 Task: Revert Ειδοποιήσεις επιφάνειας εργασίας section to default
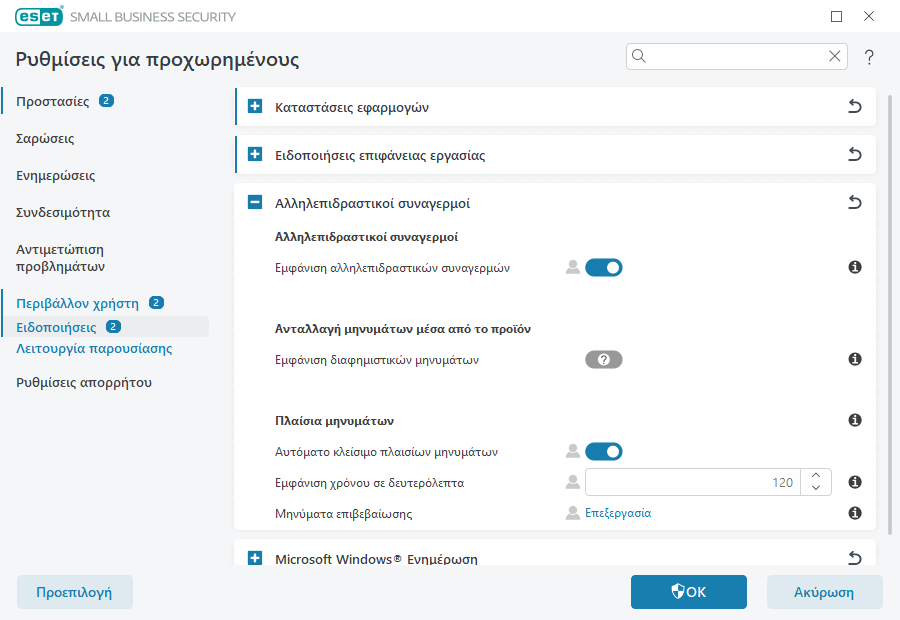coord(855,155)
